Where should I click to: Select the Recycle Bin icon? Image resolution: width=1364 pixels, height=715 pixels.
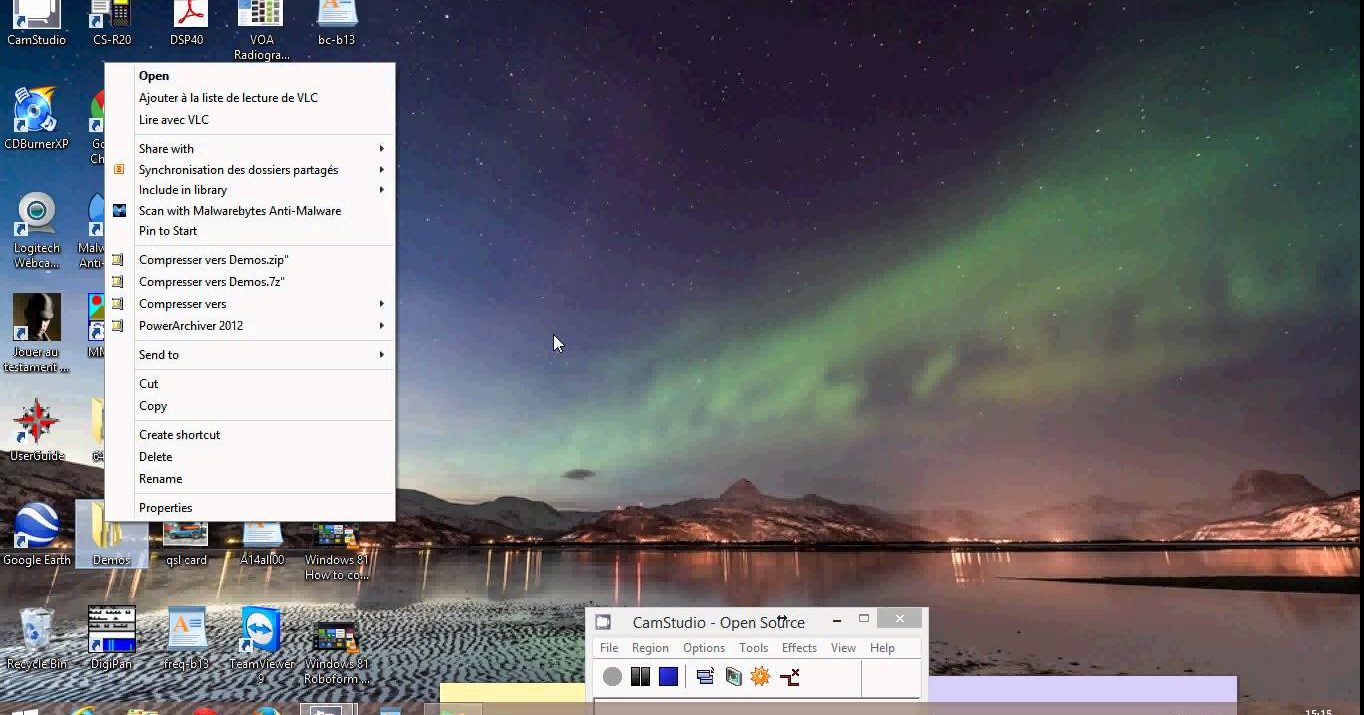(37, 631)
